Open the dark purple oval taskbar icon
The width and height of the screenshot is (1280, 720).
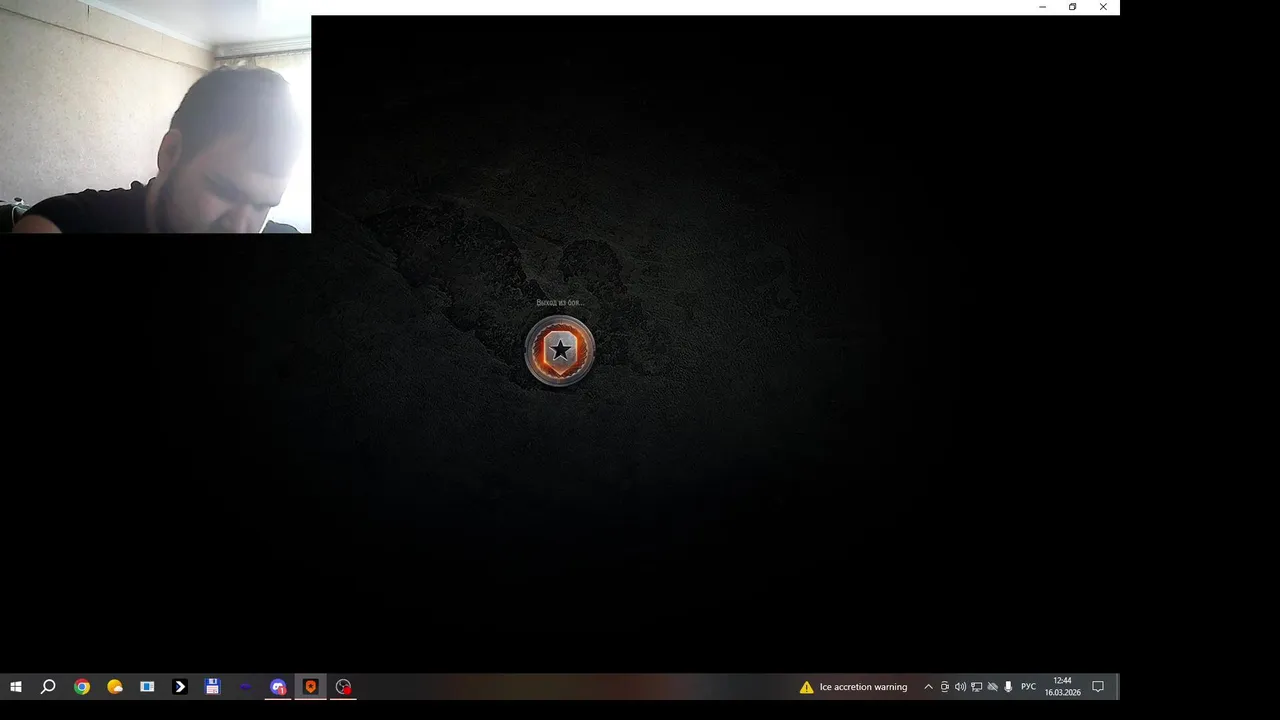[245, 687]
